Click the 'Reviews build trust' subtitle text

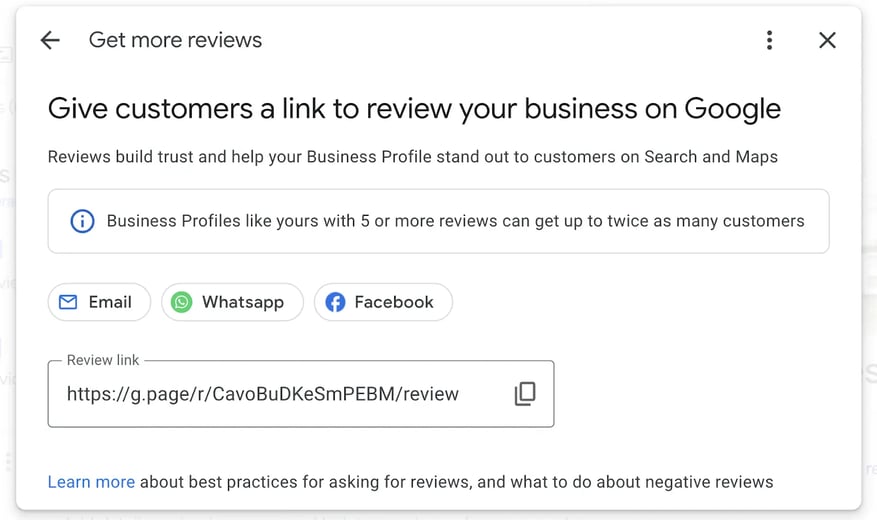point(413,157)
